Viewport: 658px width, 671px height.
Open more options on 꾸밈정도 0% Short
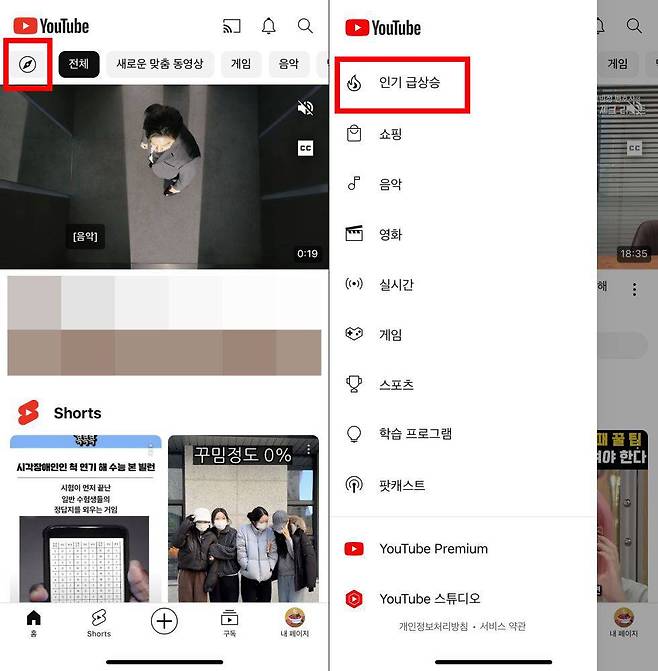coord(308,449)
